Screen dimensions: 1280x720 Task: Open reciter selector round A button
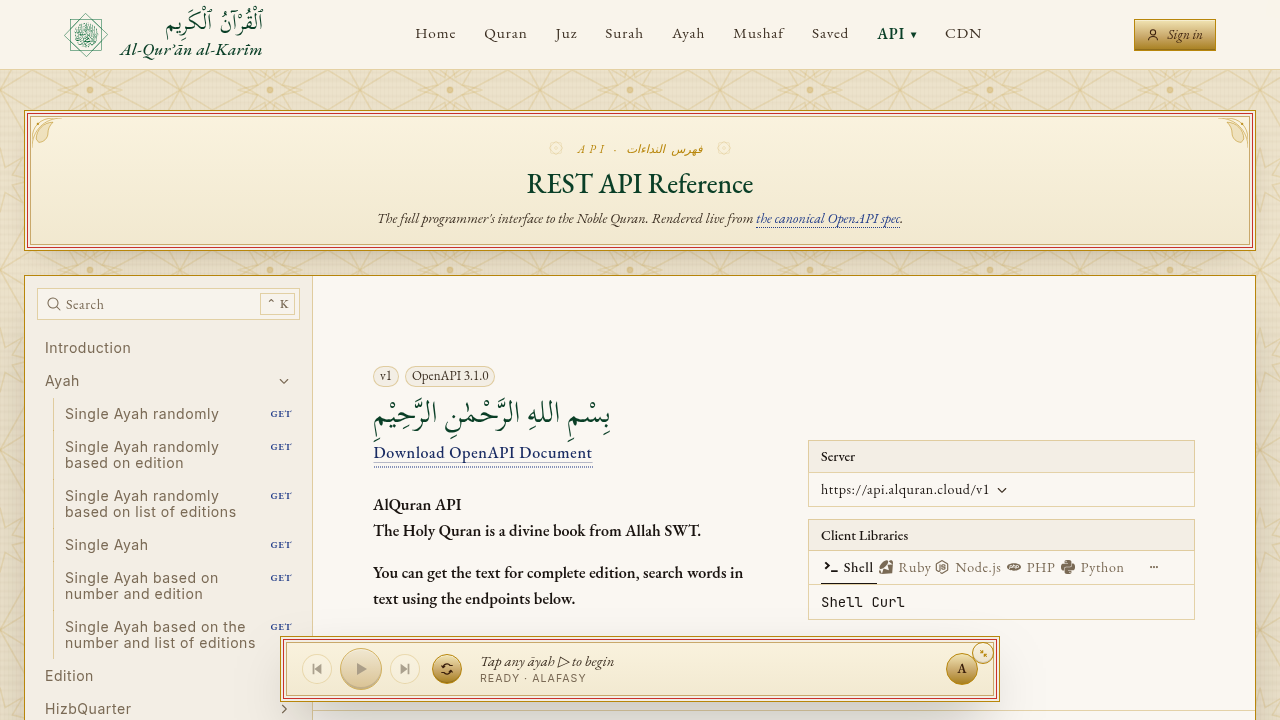click(x=962, y=669)
